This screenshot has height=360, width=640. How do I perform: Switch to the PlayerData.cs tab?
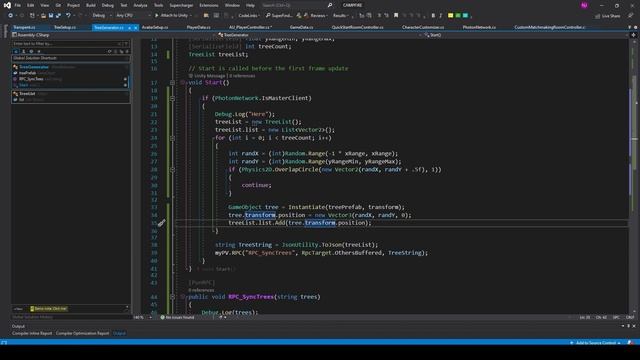199,27
